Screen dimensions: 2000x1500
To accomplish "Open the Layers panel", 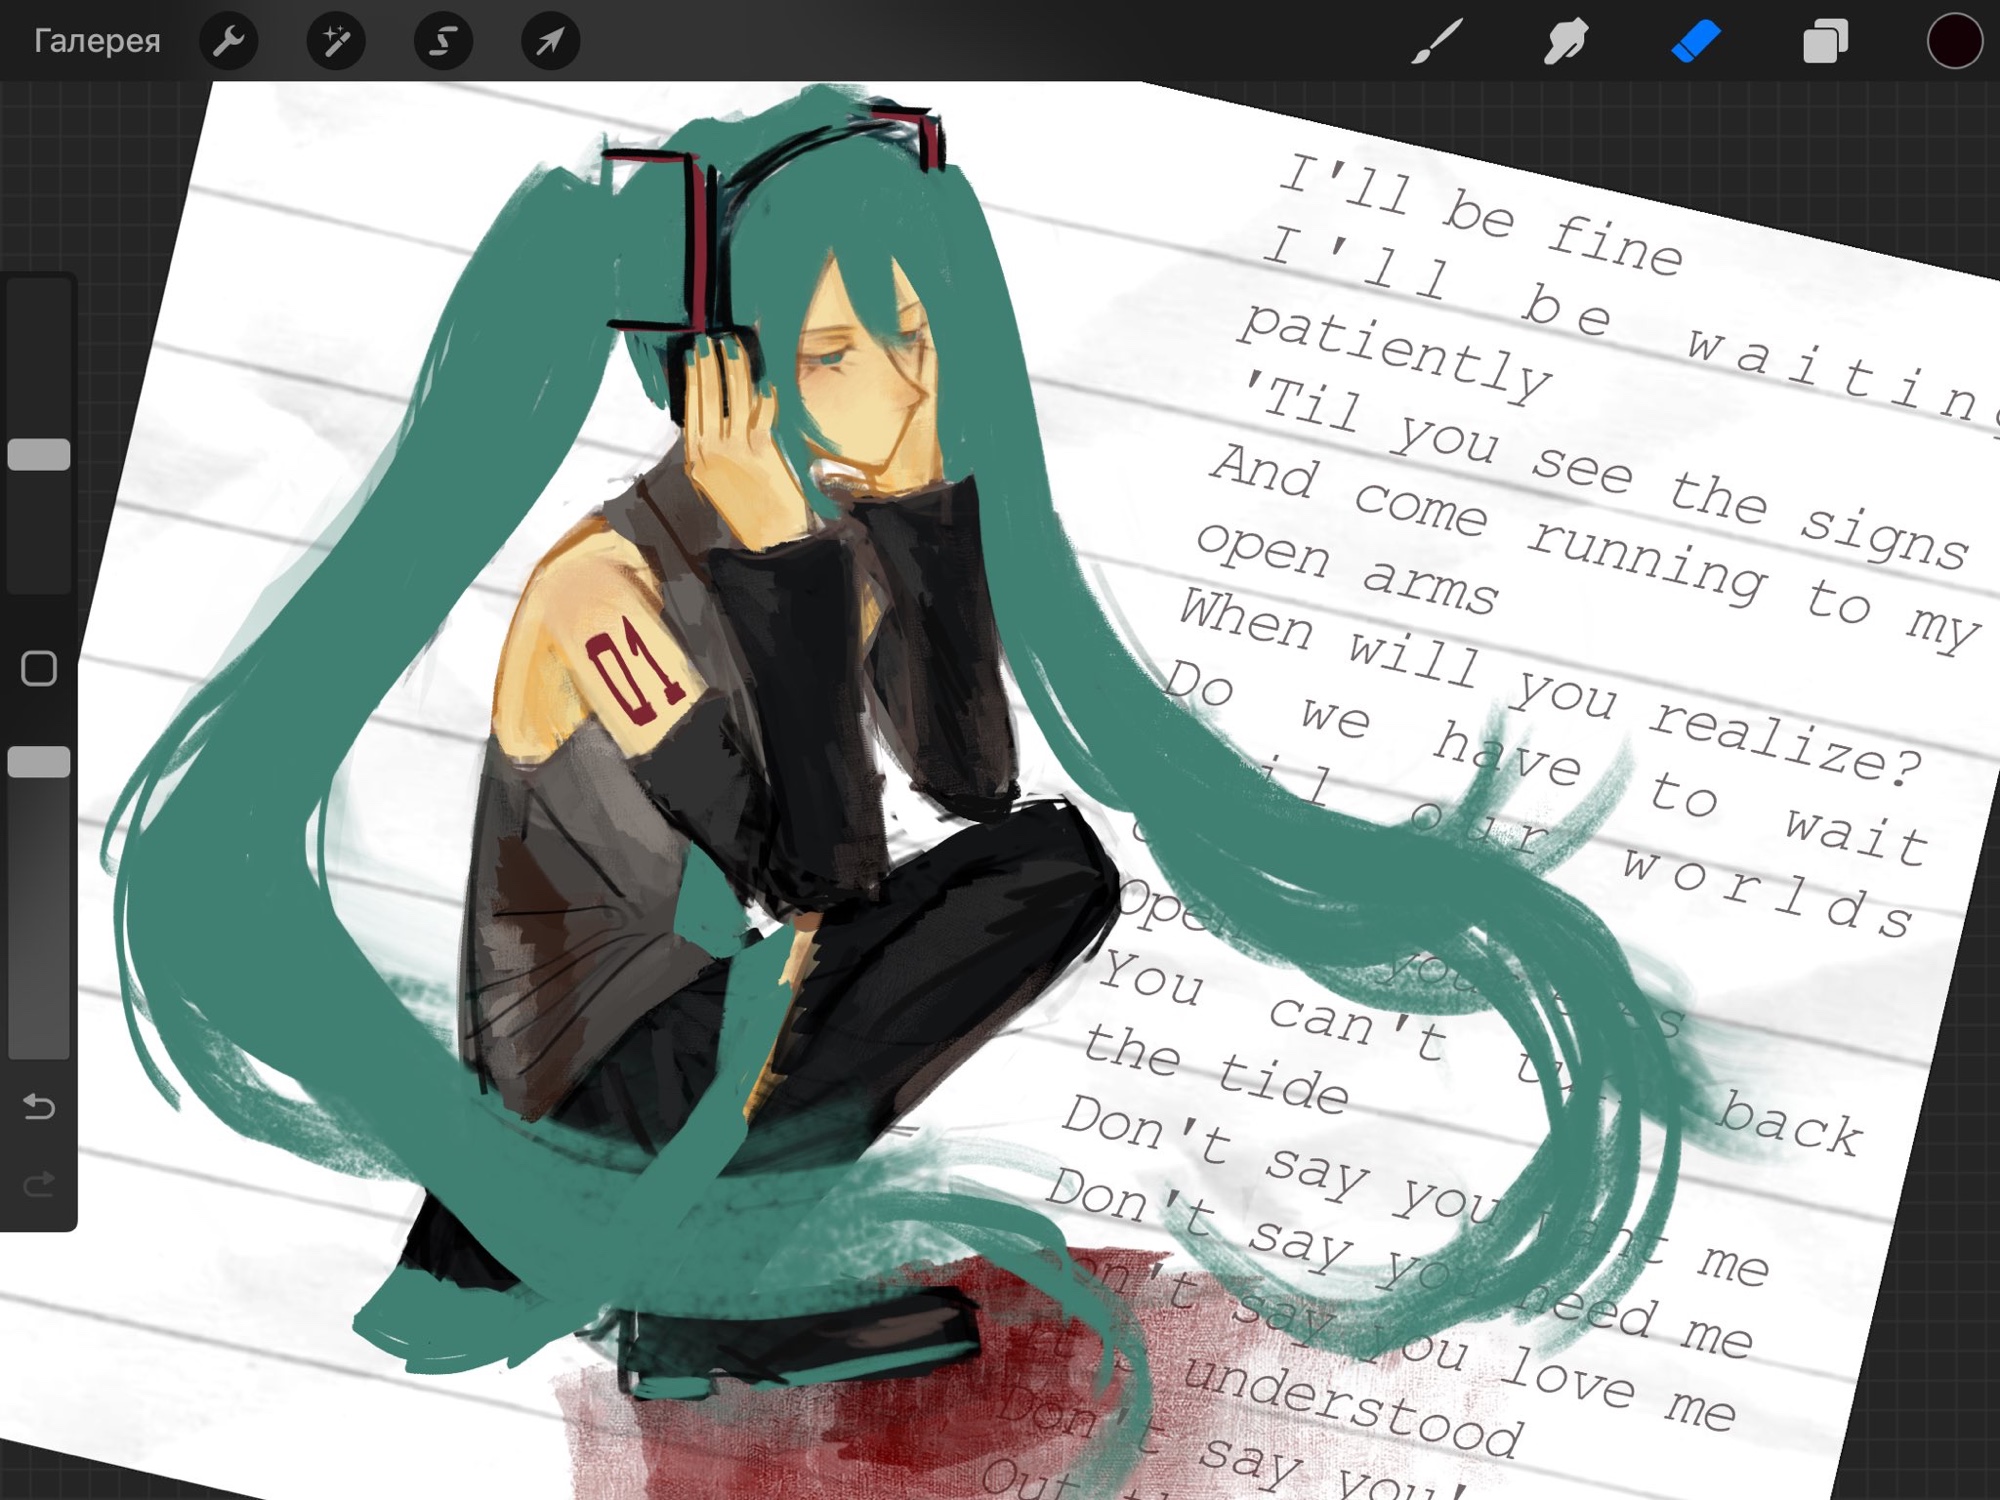I will (1825, 41).
